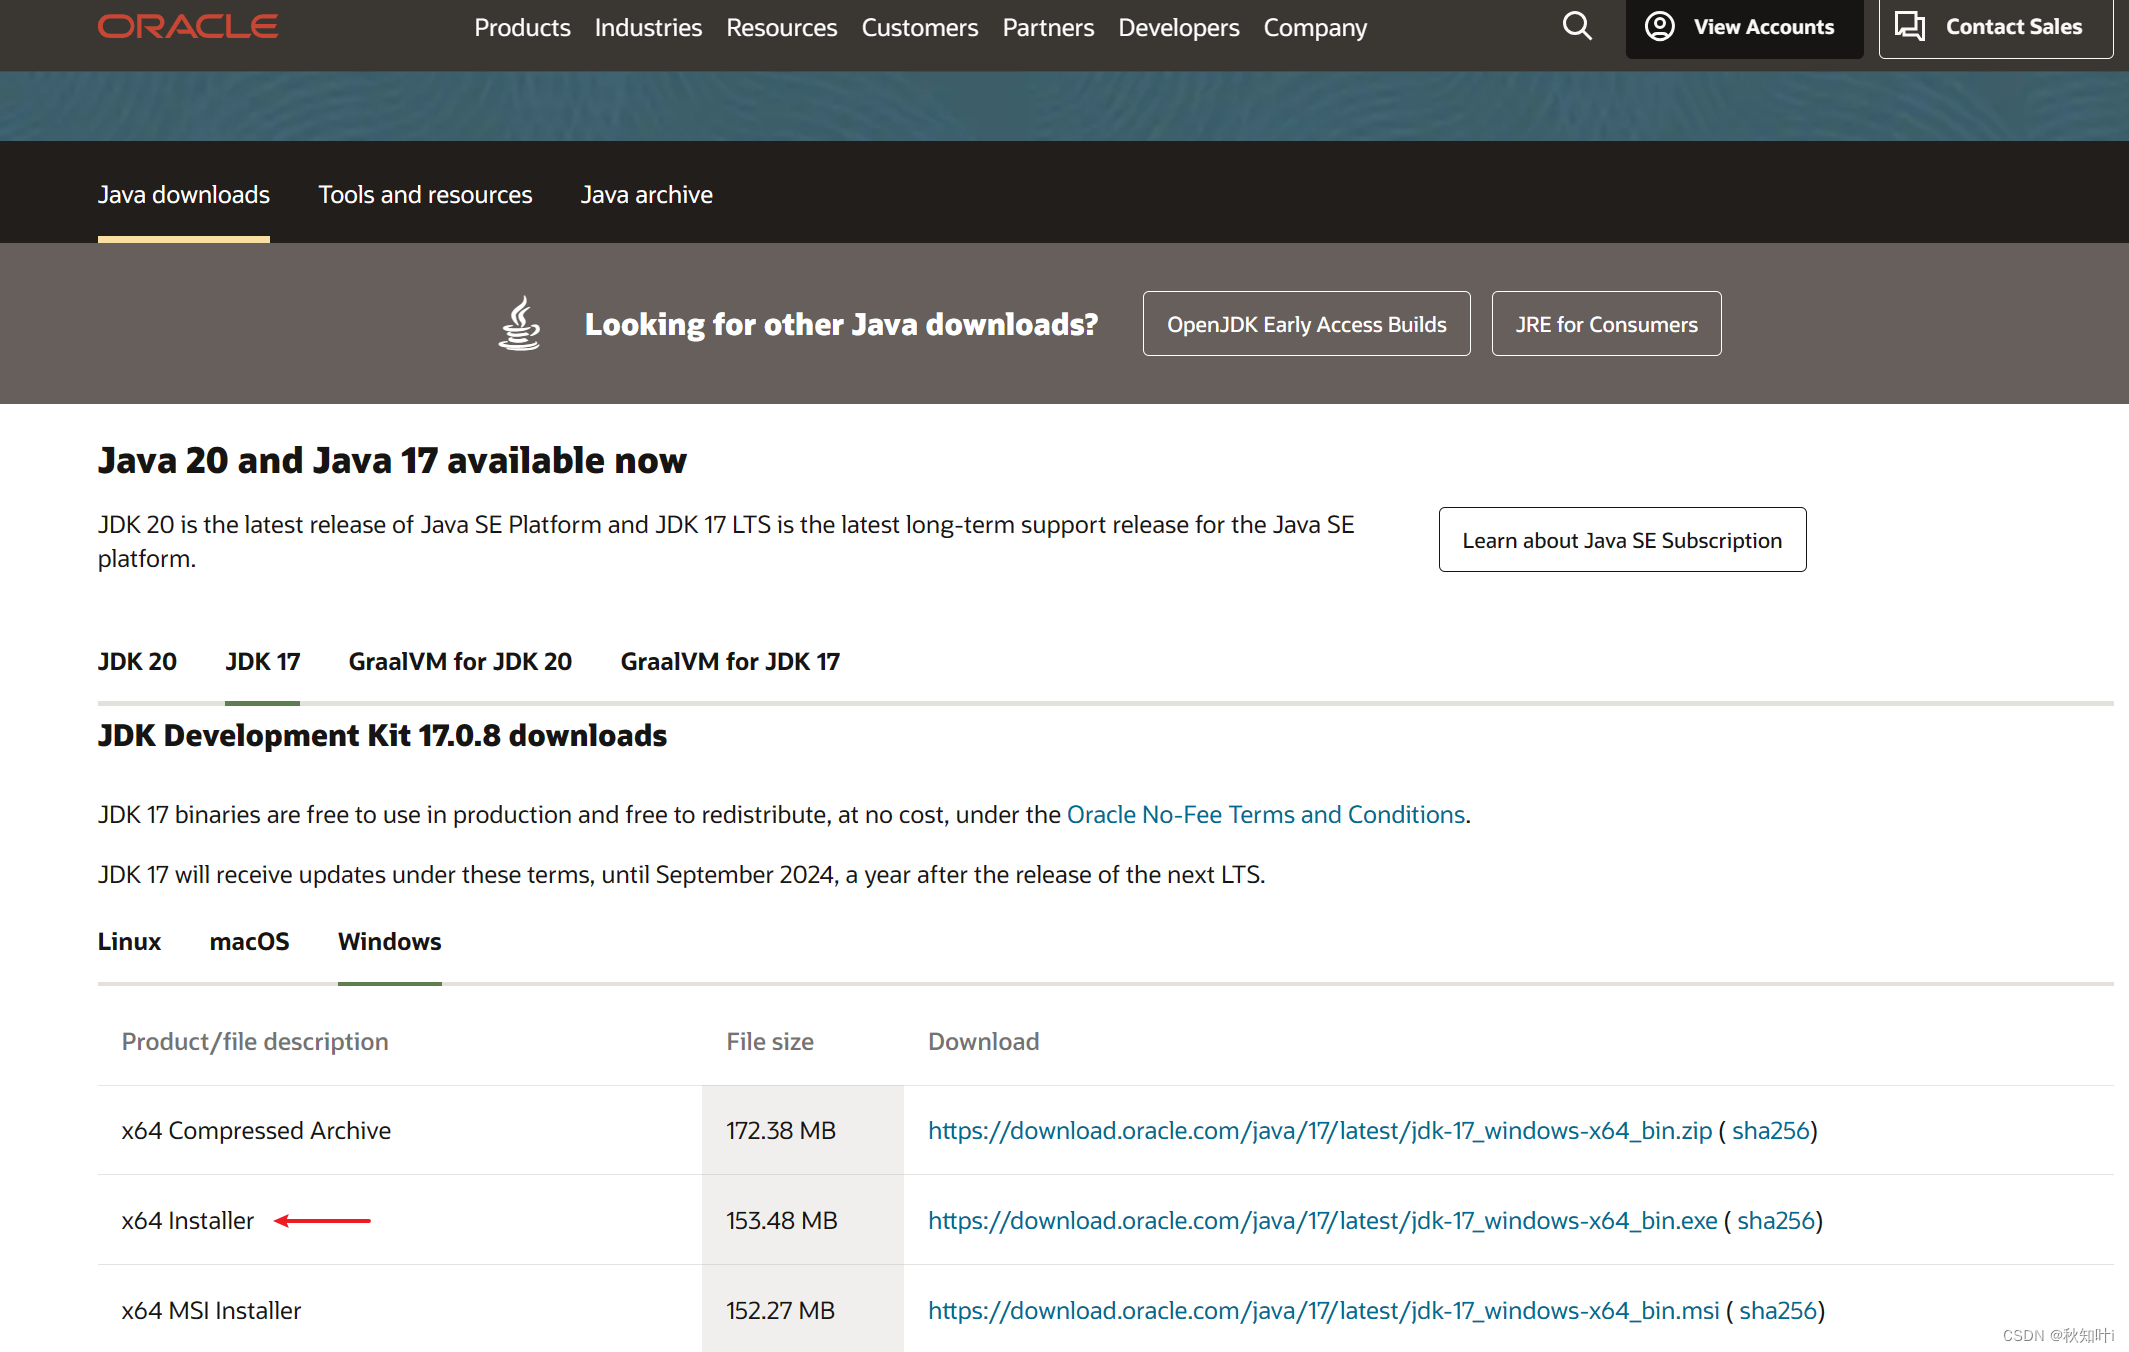Click the x64 Compressed Archive description
The height and width of the screenshot is (1352, 2129).
pos(256,1130)
